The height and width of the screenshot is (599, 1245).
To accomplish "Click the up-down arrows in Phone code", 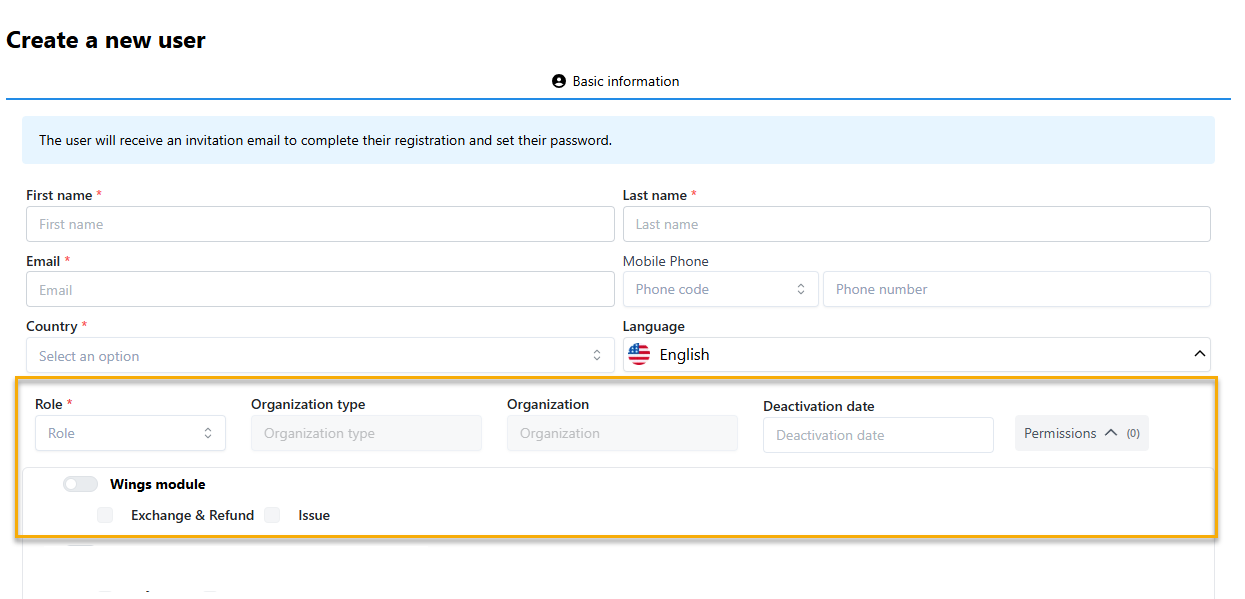I will click(801, 289).
